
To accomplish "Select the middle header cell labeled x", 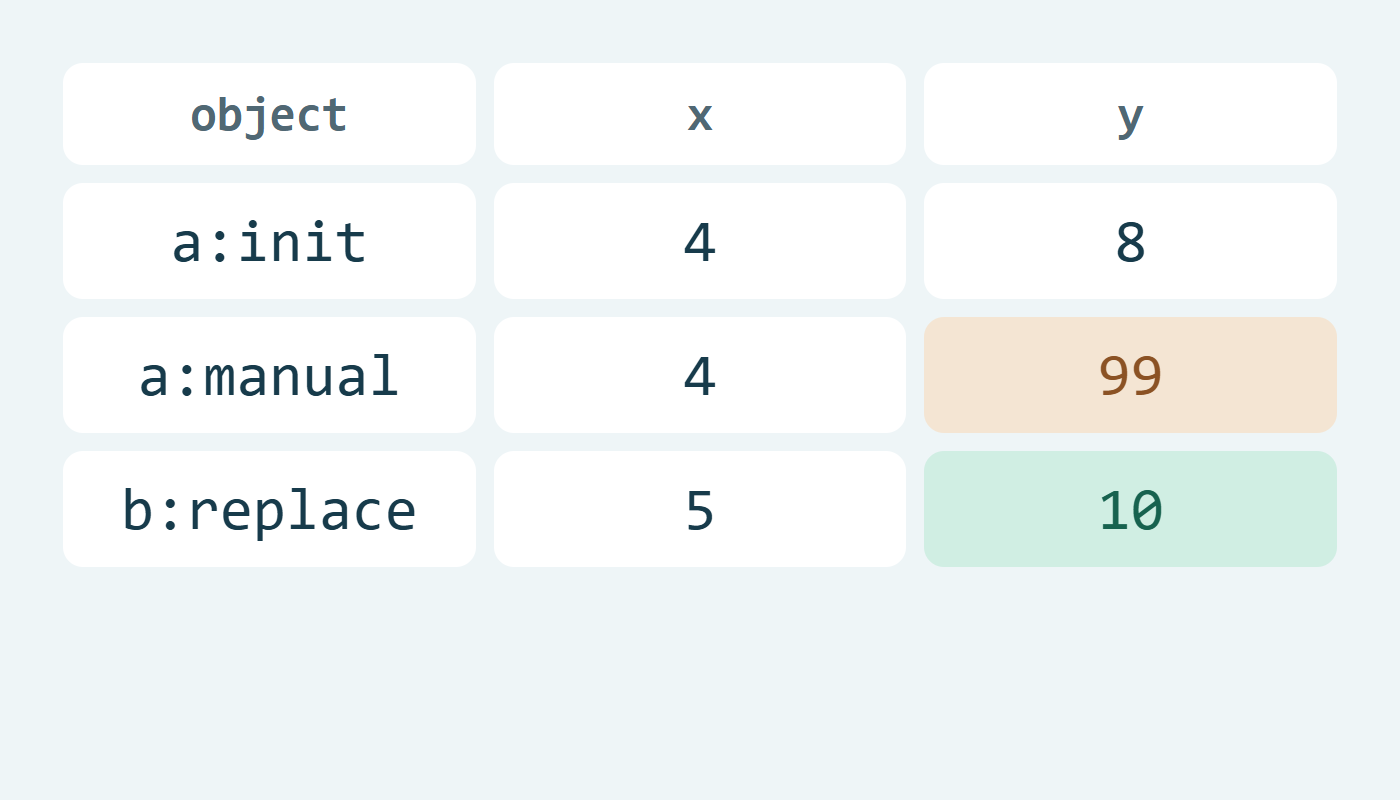I will [x=700, y=114].
